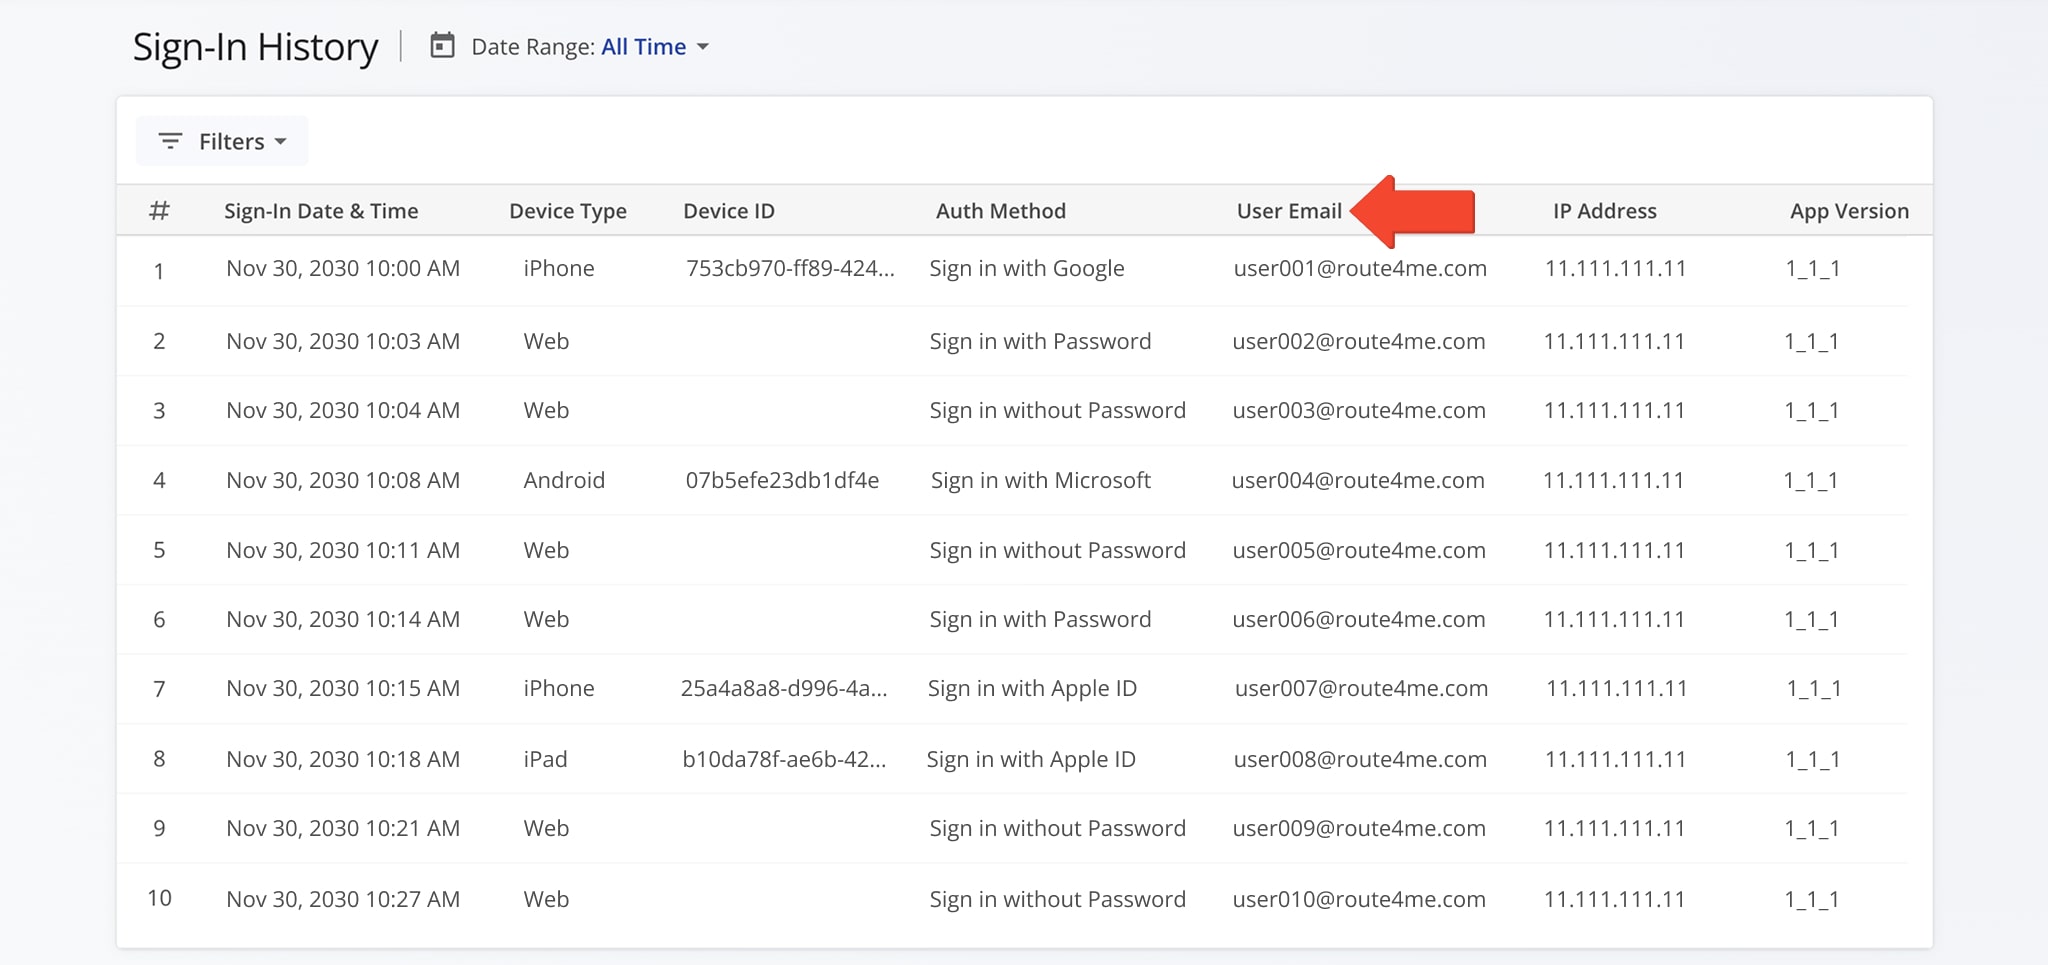
Task: Select email user001@route4me.com in row 1
Action: (x=1360, y=268)
